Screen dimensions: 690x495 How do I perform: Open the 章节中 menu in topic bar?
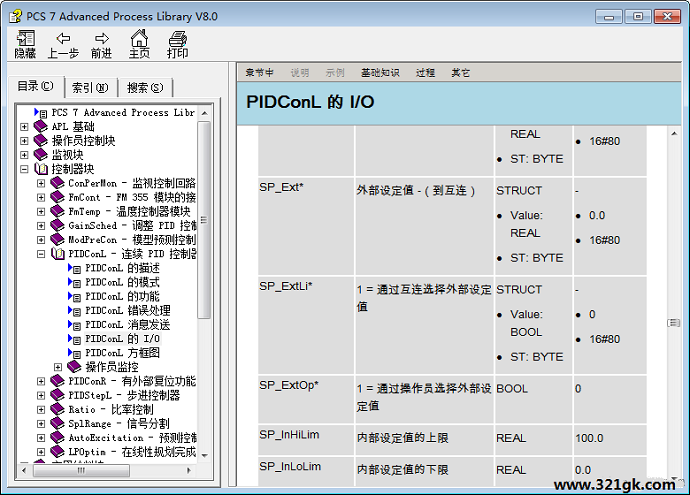pyautogui.click(x=260, y=73)
